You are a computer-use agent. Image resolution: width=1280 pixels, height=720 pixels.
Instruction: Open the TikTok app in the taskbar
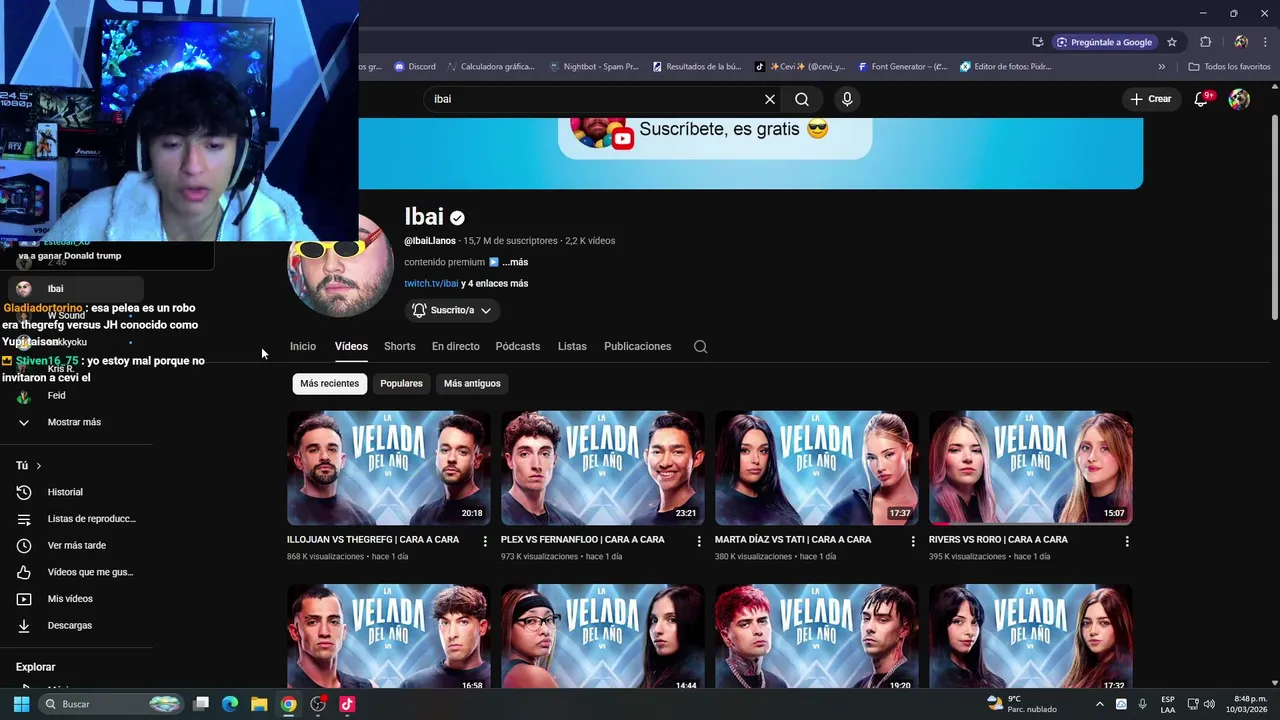(x=347, y=704)
